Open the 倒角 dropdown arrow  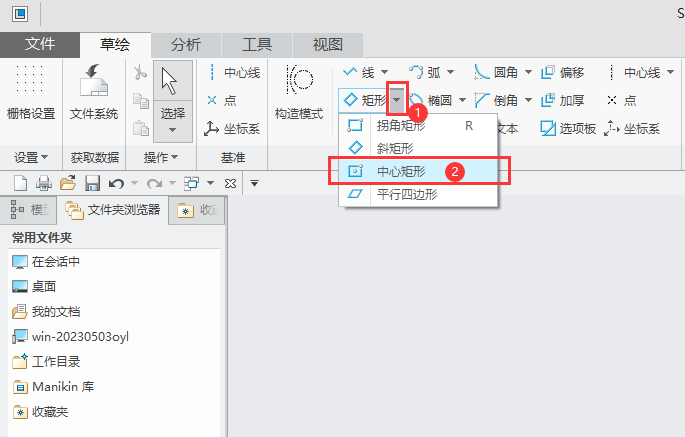[x=528, y=101]
